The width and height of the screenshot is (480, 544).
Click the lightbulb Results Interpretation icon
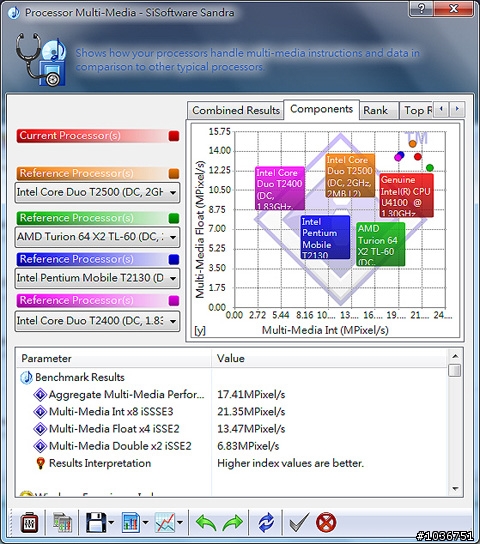[41, 463]
